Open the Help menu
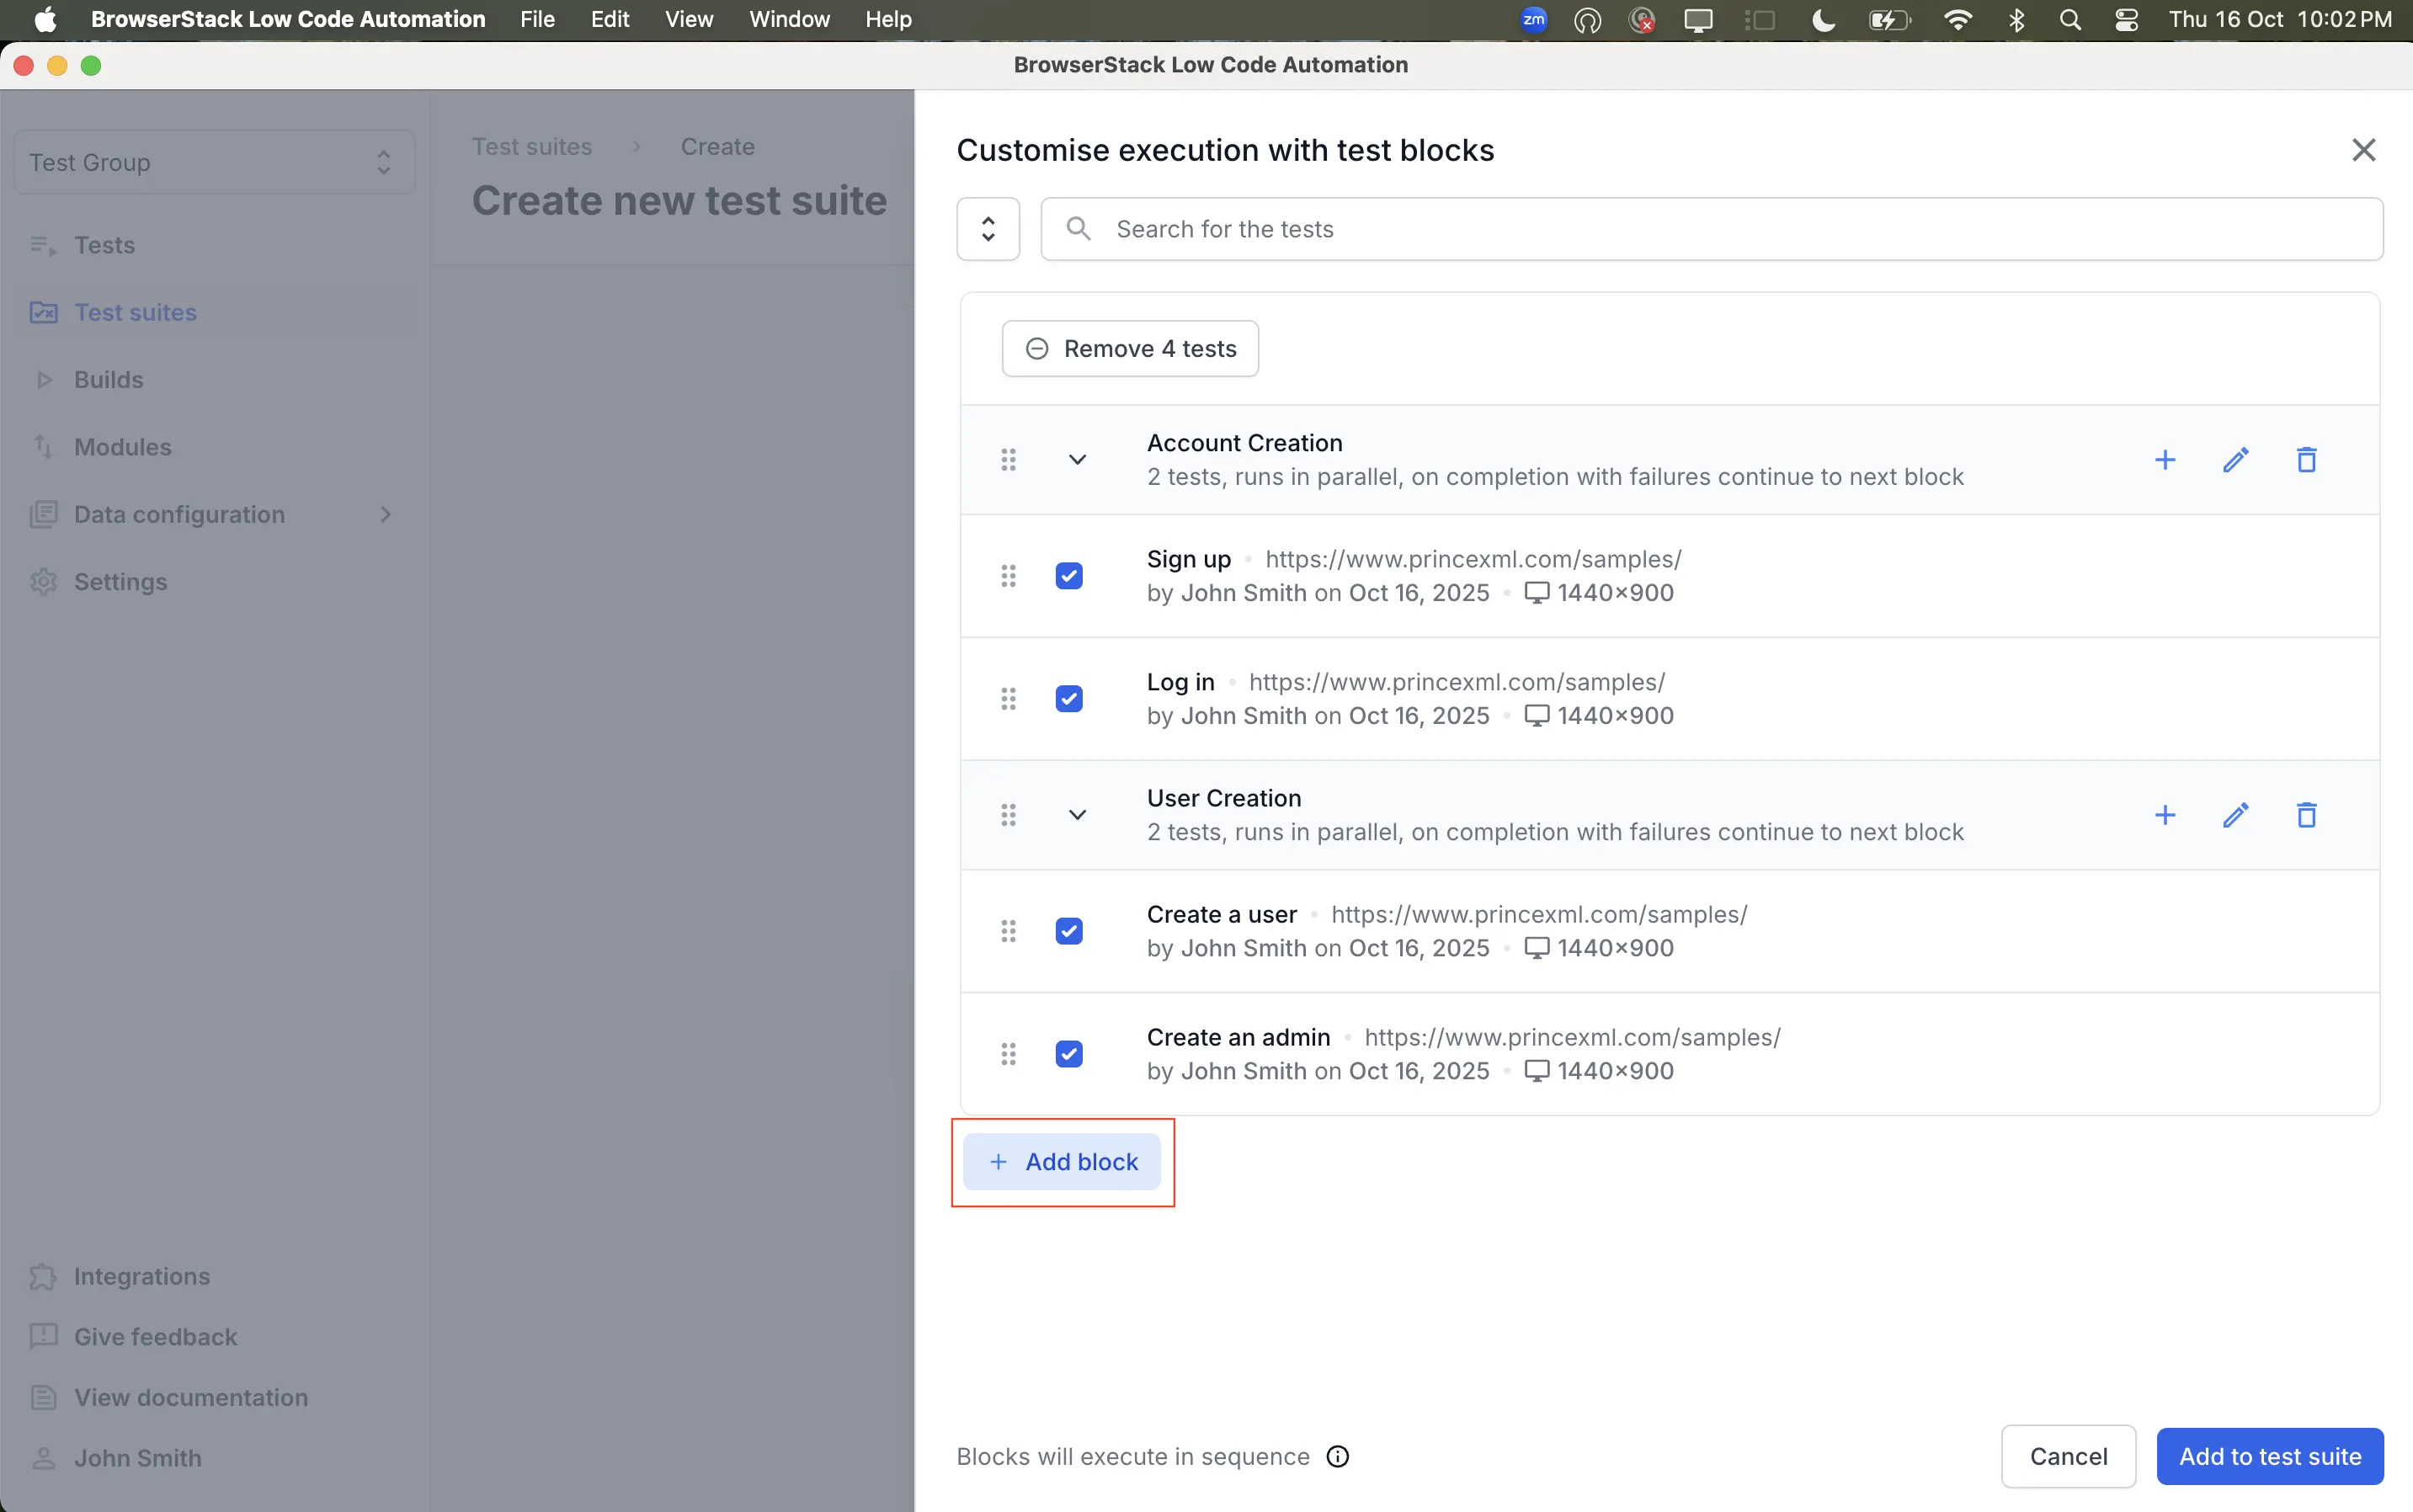This screenshot has width=2413, height=1512. point(888,19)
